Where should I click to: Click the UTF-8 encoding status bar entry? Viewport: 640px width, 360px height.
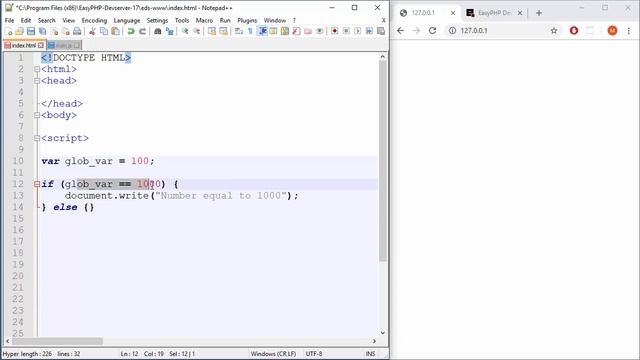click(x=314, y=354)
